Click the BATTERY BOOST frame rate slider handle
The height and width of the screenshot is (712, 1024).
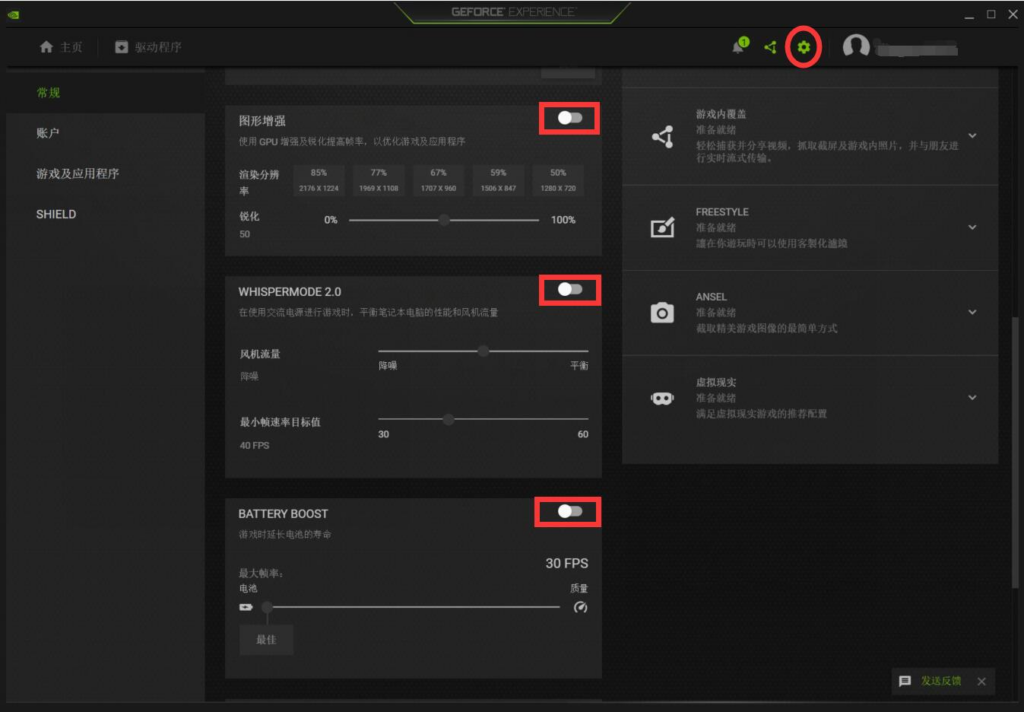(x=267, y=607)
